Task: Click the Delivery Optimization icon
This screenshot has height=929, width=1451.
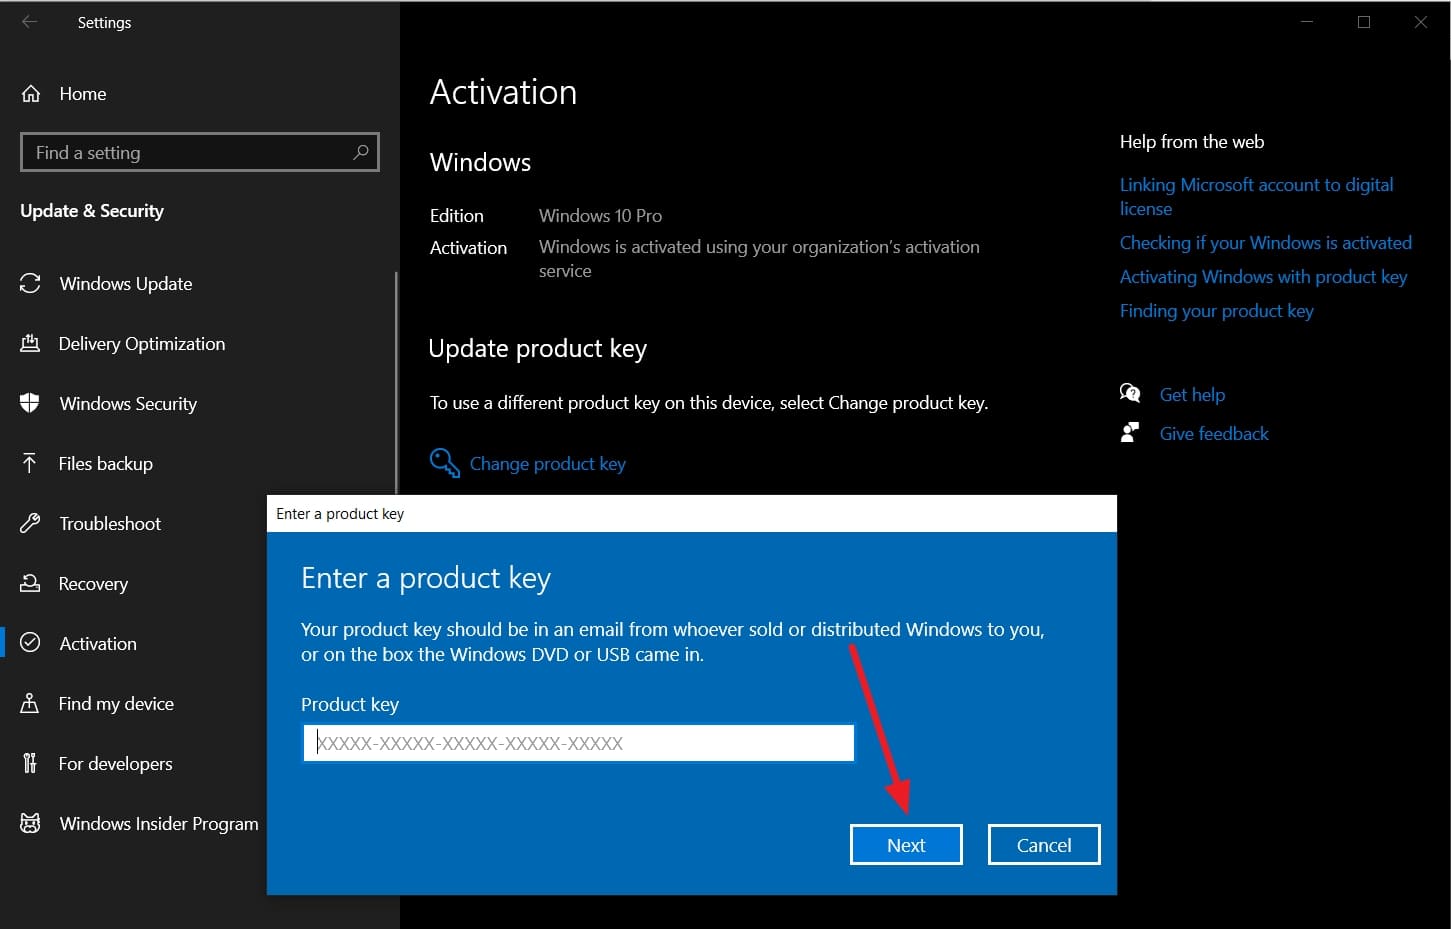Action: 30,343
